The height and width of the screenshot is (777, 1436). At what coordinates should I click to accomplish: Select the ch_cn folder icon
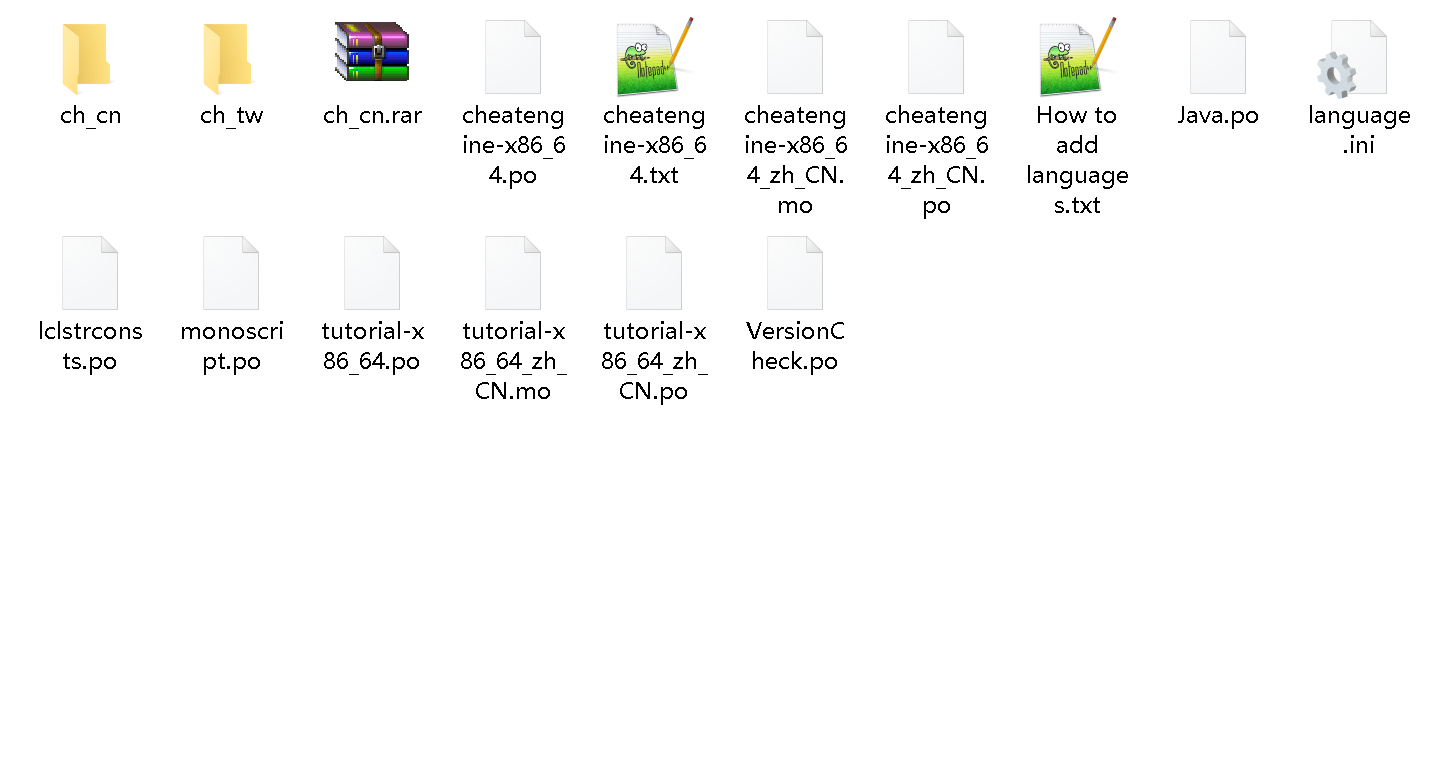tap(88, 57)
